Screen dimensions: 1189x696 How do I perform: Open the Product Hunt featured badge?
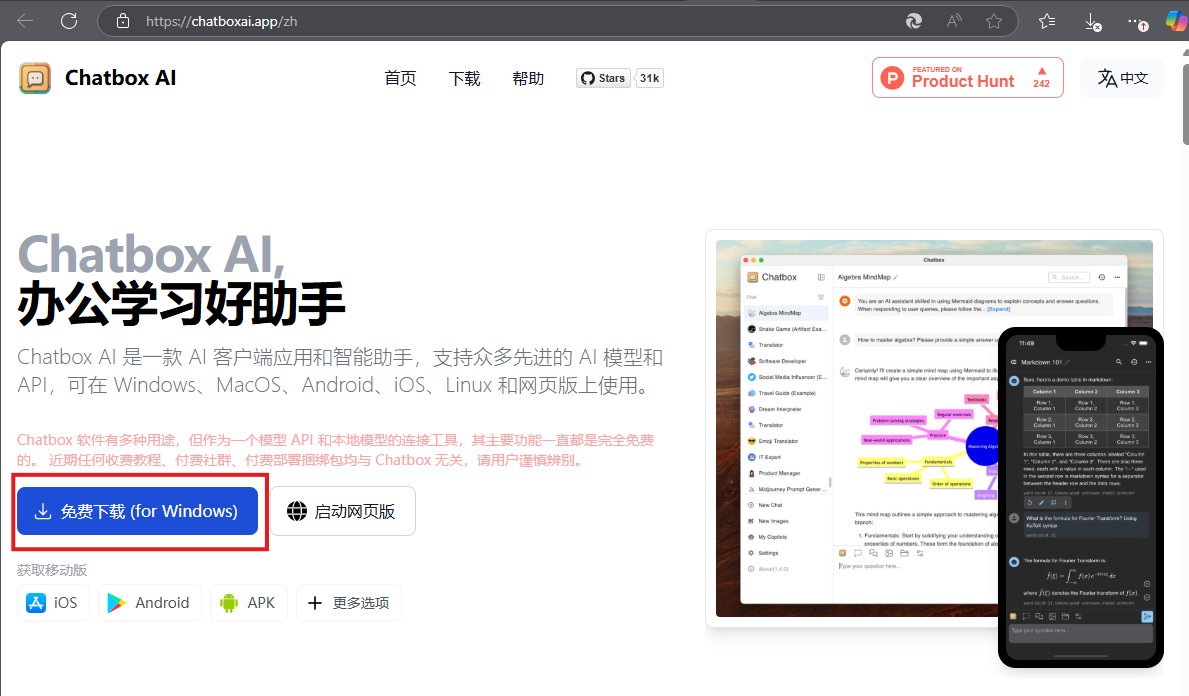point(968,77)
